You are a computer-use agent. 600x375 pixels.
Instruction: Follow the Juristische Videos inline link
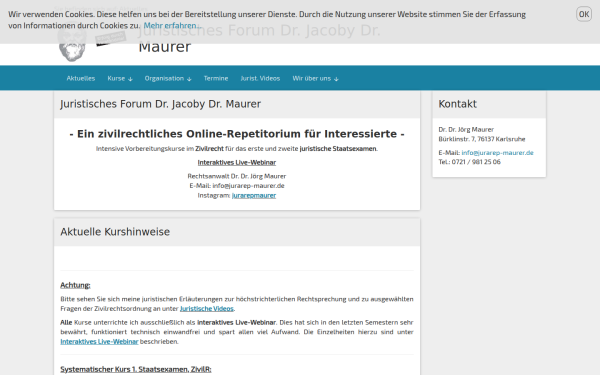coord(207,308)
